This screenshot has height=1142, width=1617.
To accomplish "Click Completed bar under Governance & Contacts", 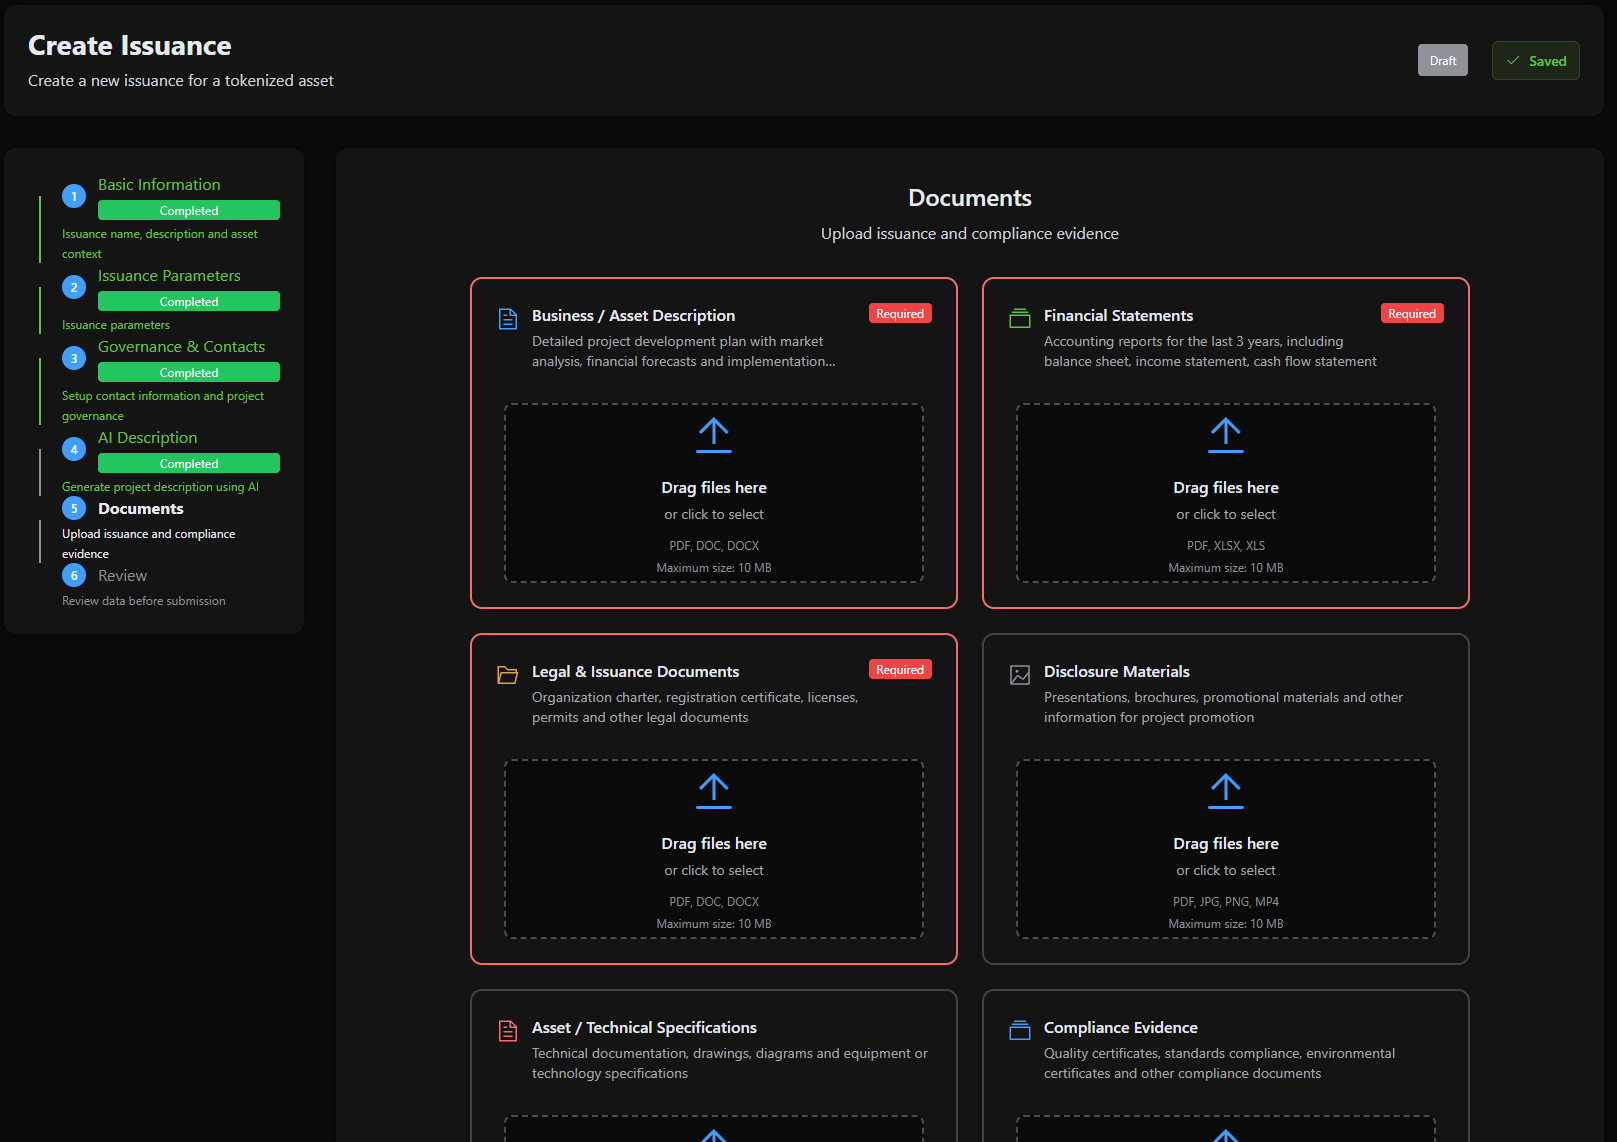I will (x=189, y=372).
